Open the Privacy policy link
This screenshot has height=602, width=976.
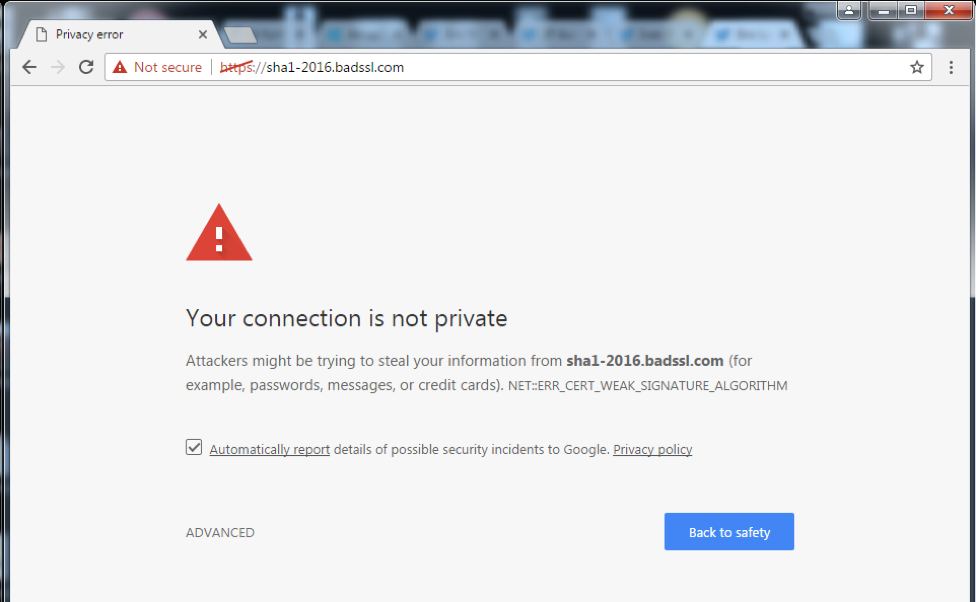click(652, 449)
